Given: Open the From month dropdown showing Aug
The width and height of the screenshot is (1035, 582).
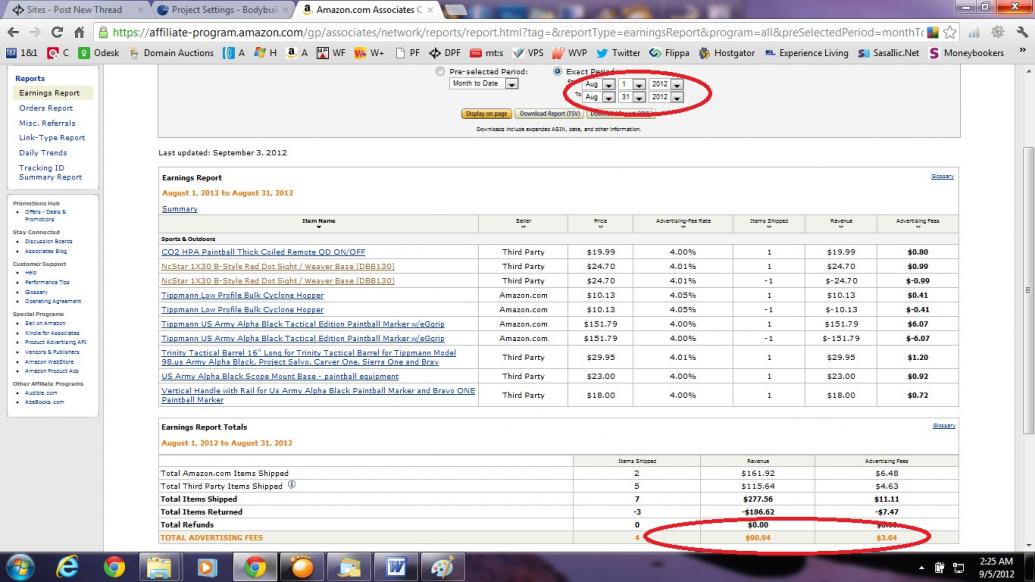Looking at the screenshot, I should coord(599,84).
